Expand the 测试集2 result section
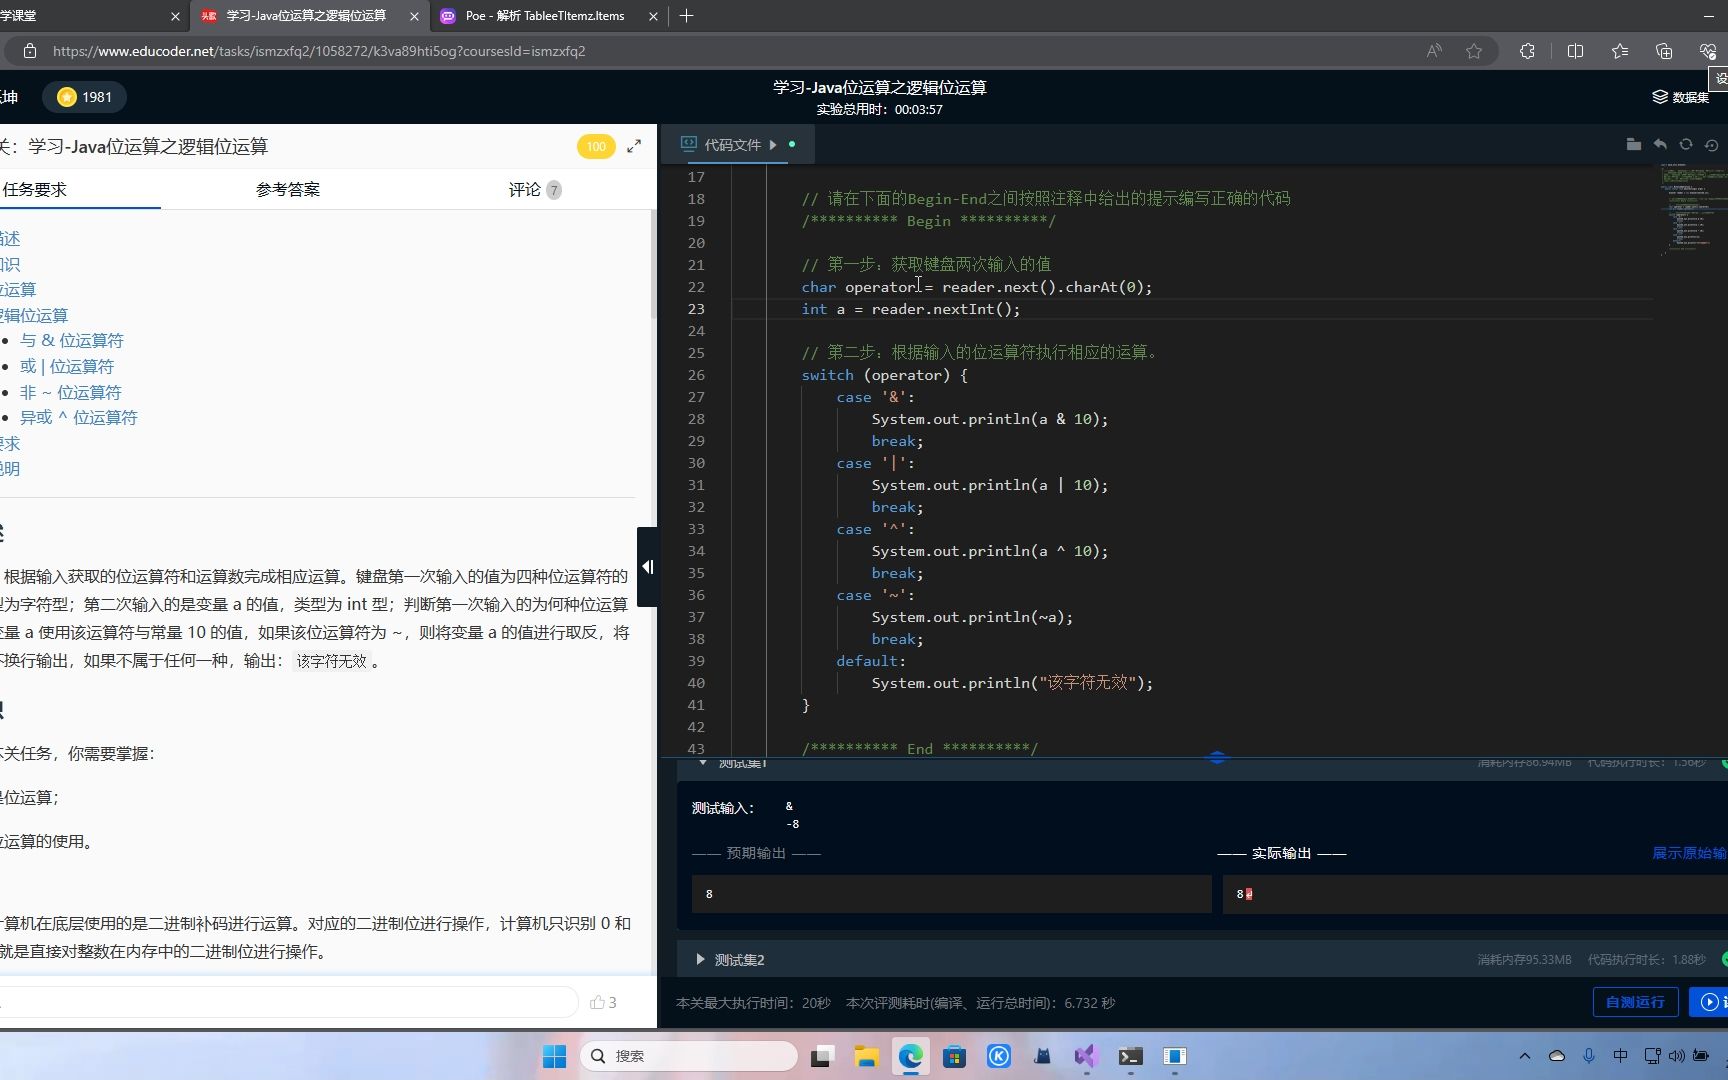 point(700,960)
